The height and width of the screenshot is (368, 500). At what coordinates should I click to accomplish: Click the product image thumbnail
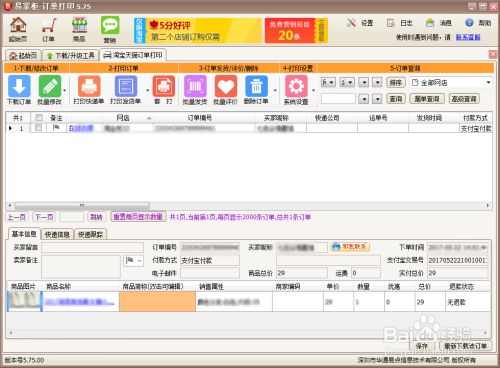25,301
